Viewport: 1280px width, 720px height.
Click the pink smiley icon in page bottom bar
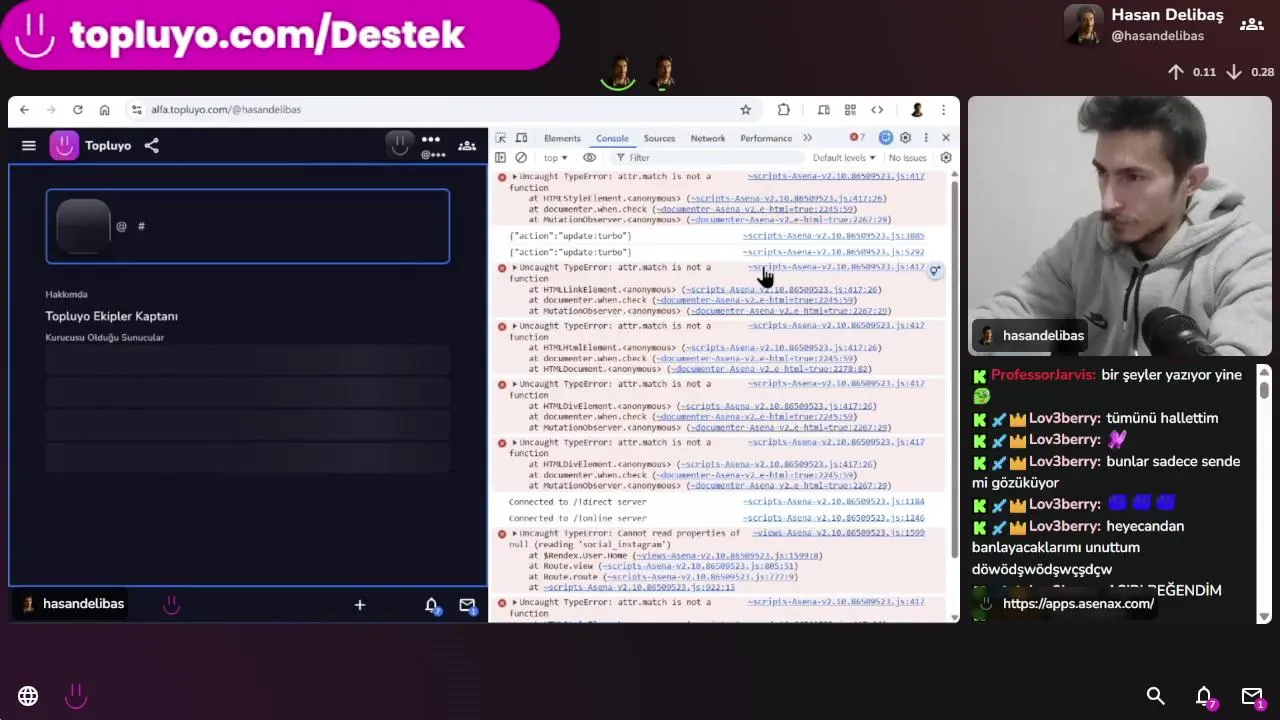click(x=171, y=605)
